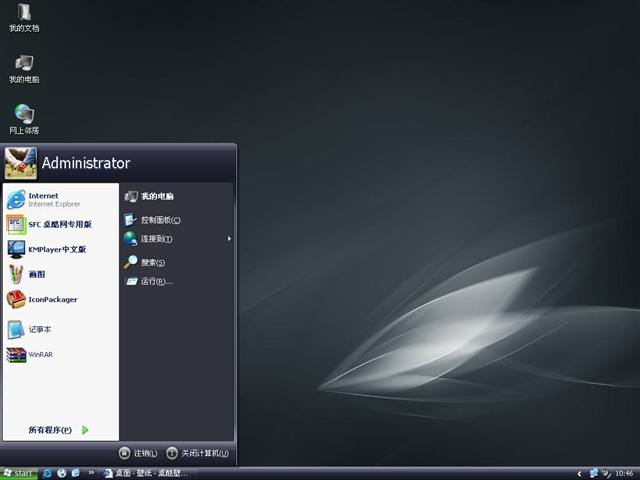Open 搜索(S) search

click(x=144, y=262)
